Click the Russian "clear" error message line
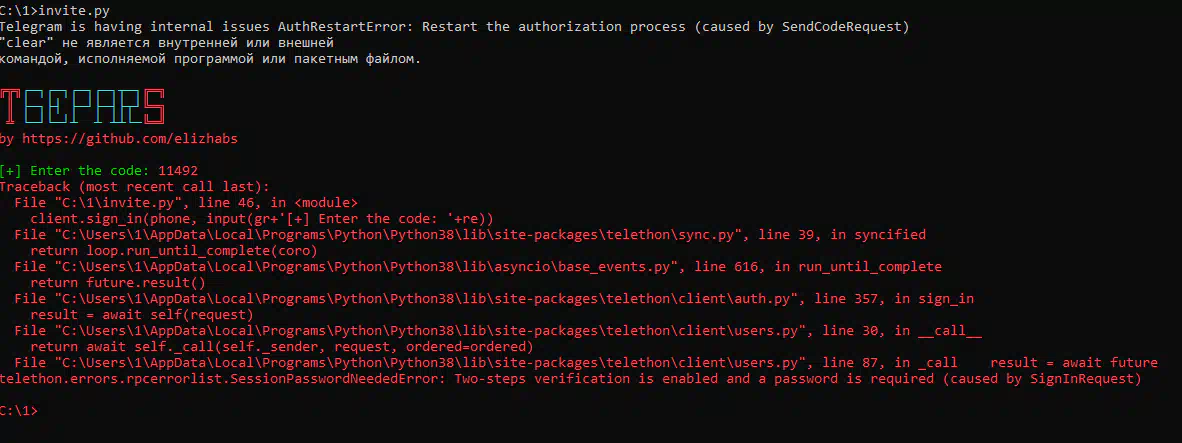Screen dimensions: 1182x443 coord(210,50)
